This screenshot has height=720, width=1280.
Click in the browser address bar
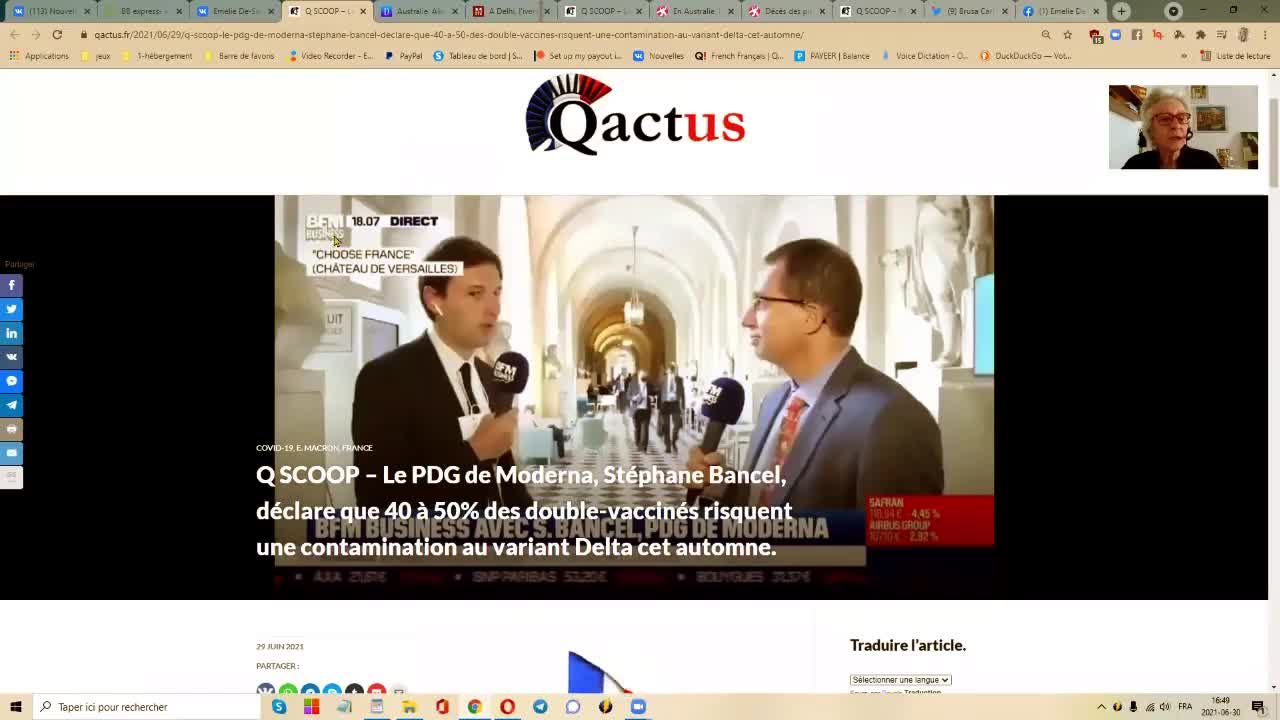560,35
